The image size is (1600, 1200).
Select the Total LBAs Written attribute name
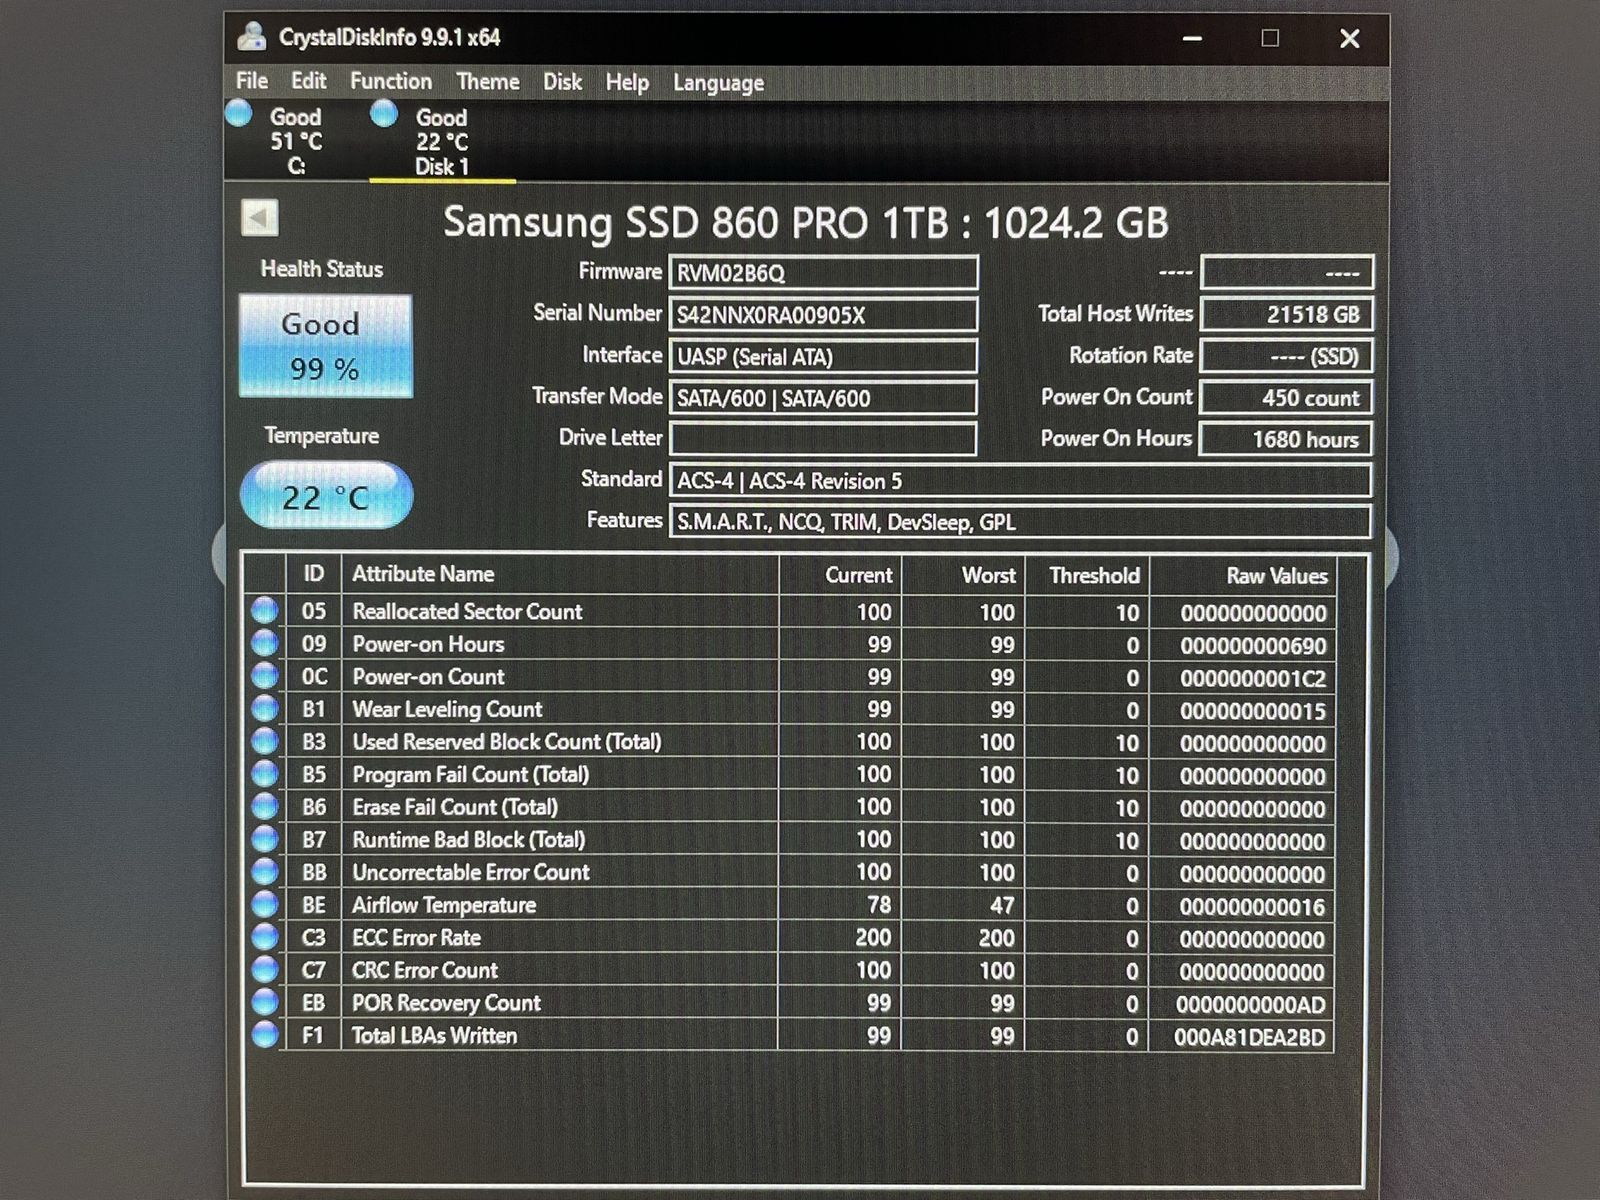click(x=434, y=1035)
